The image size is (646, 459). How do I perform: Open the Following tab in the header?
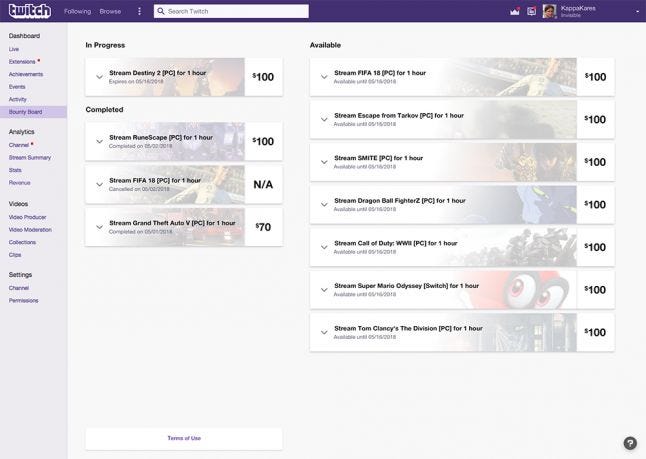[77, 11]
